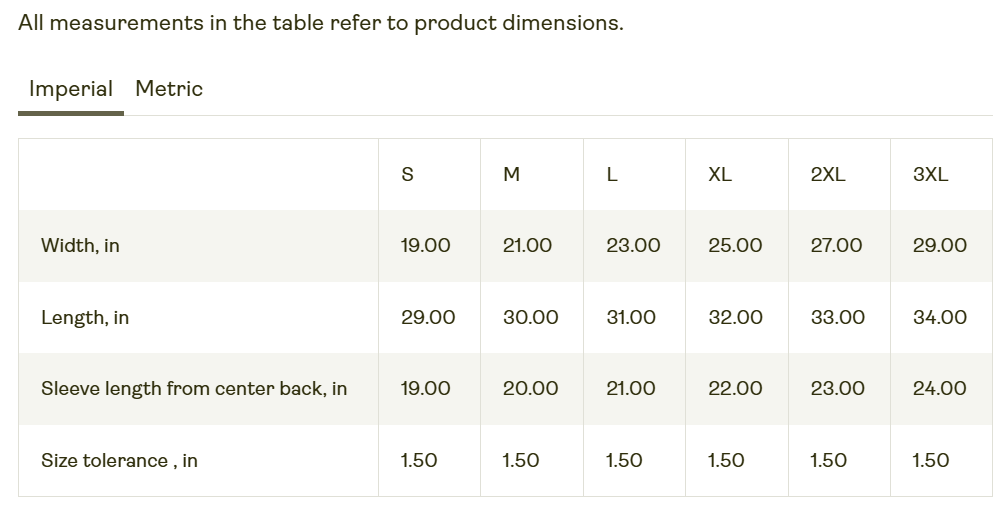1004x513 pixels.
Task: Click the sleeve length 24.00 for 3XL
Action: point(939,389)
